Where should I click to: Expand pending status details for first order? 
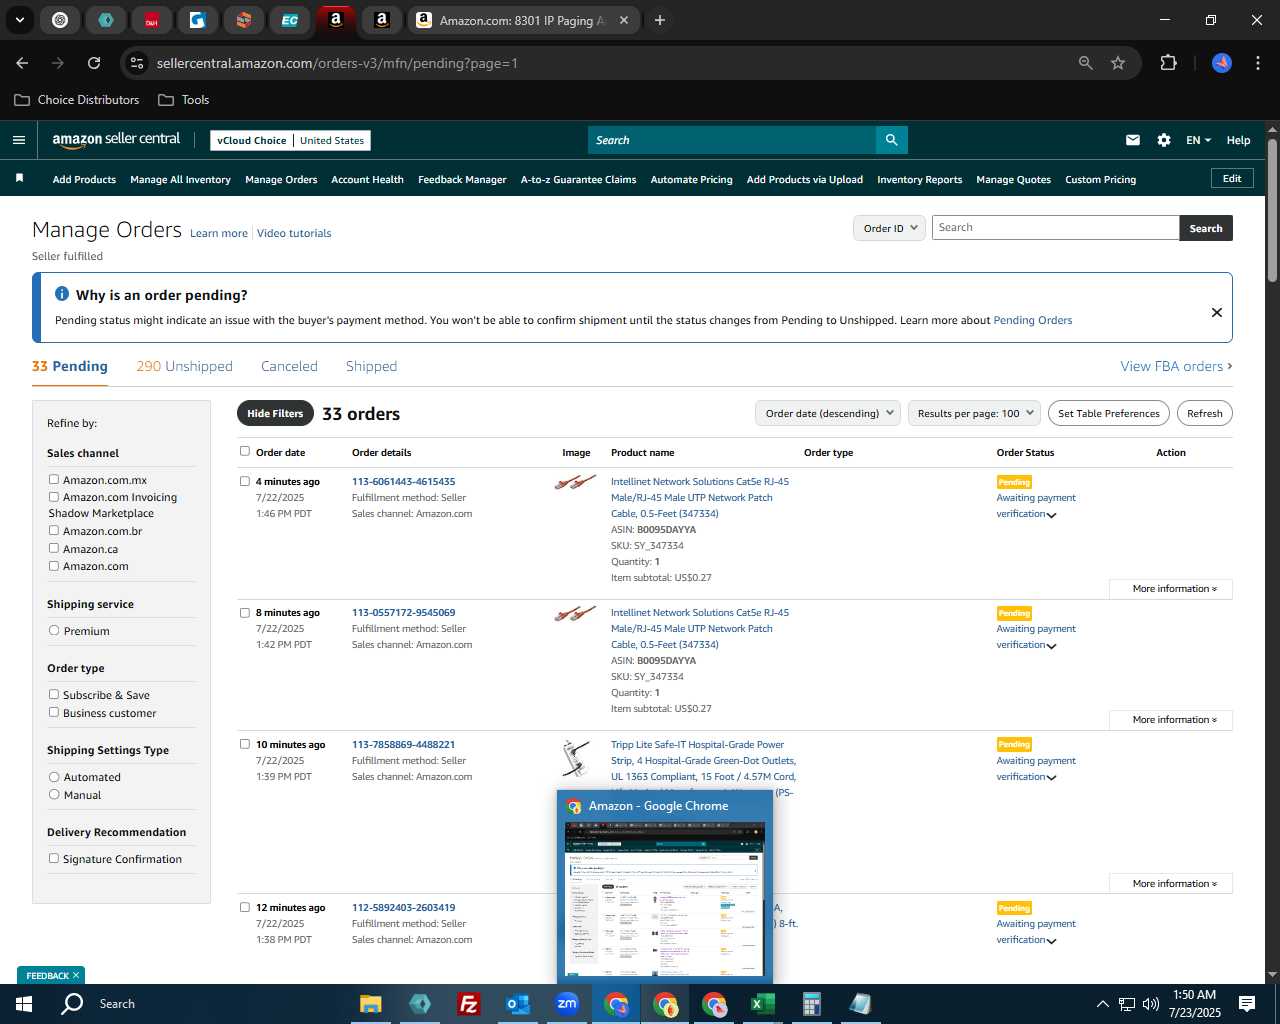click(x=1051, y=515)
